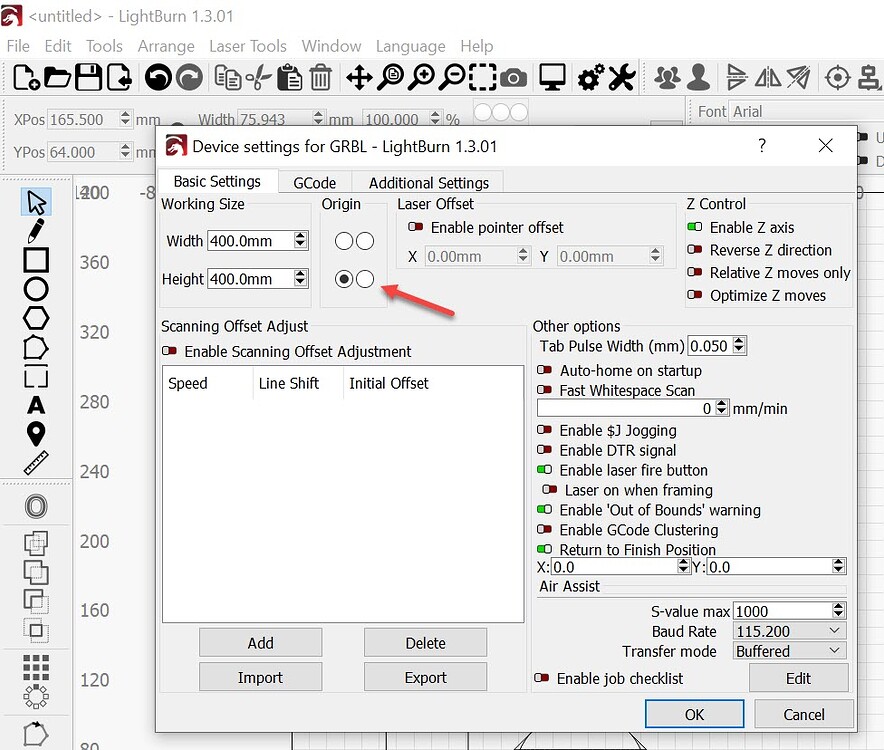Enable Auto-home on startup

click(545, 371)
